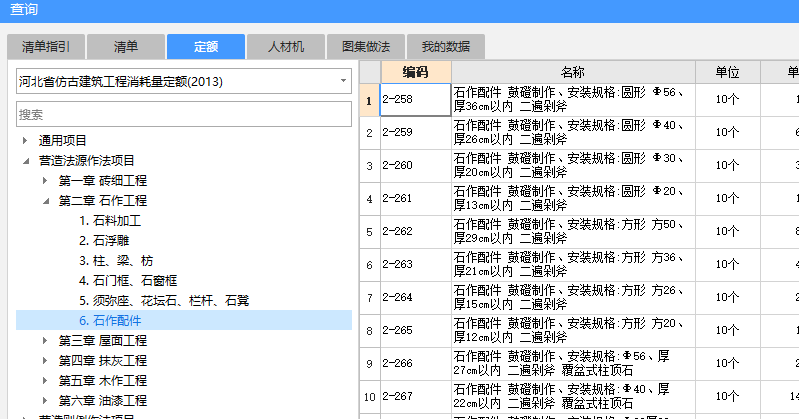799x419 pixels.
Task: Select the 定额 tab
Action: tap(206, 47)
